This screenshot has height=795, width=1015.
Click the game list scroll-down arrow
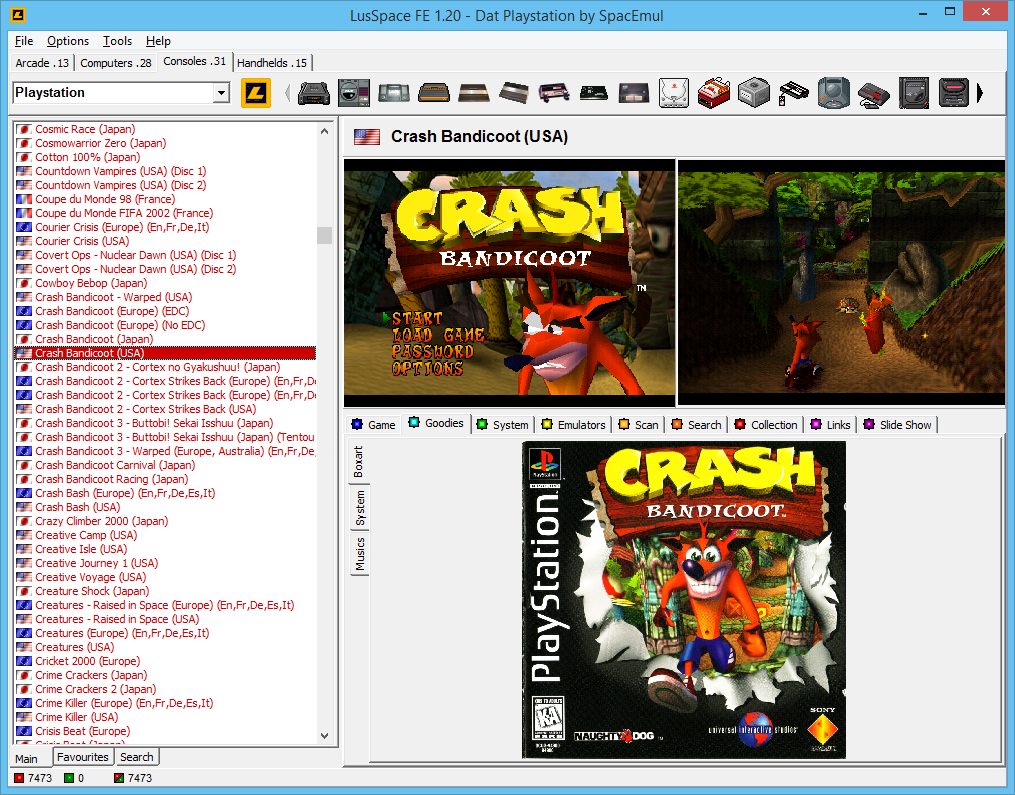pos(324,735)
